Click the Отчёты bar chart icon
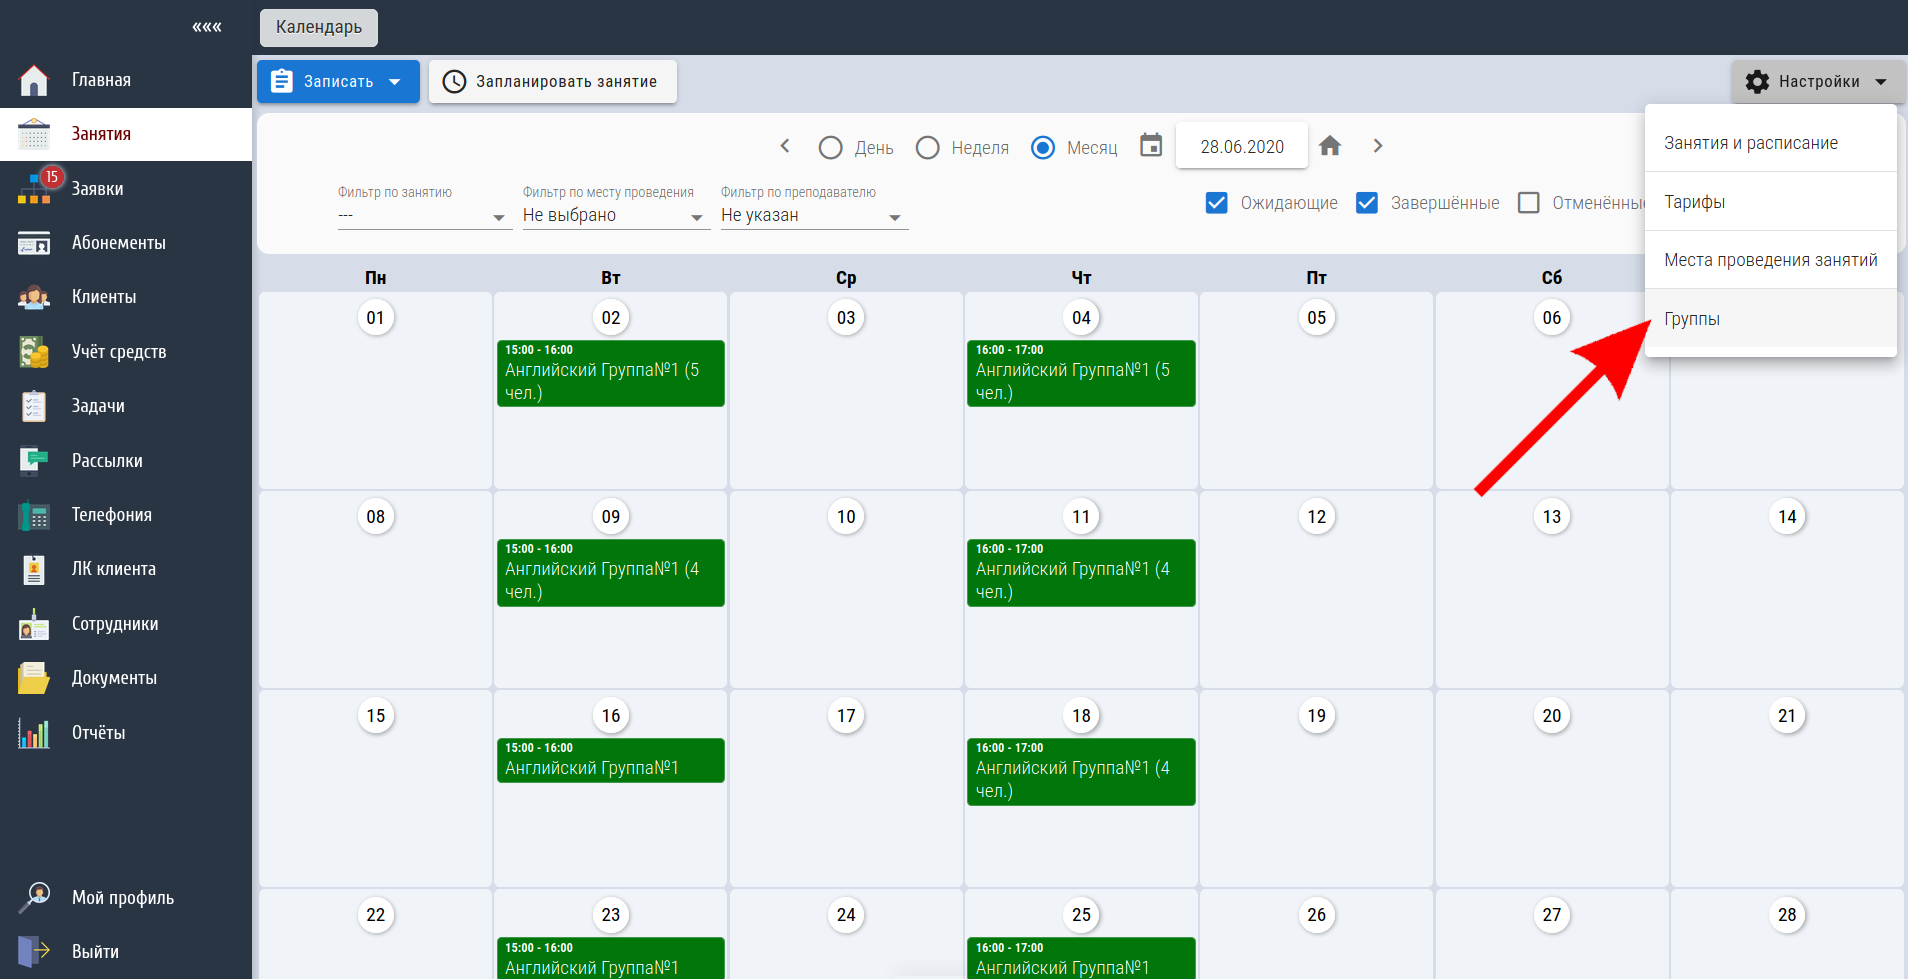 [x=34, y=733]
